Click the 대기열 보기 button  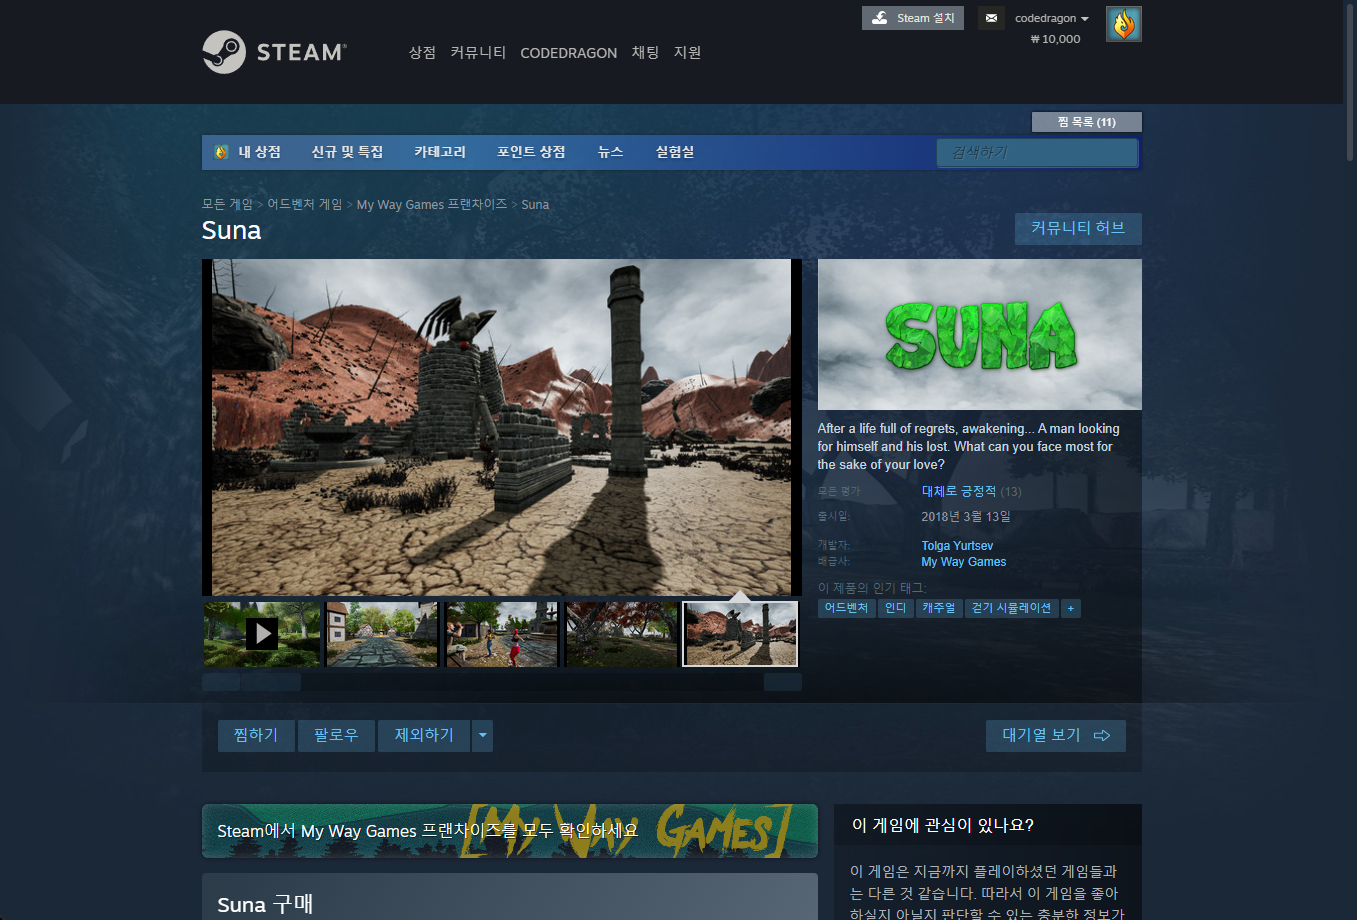(x=1056, y=735)
